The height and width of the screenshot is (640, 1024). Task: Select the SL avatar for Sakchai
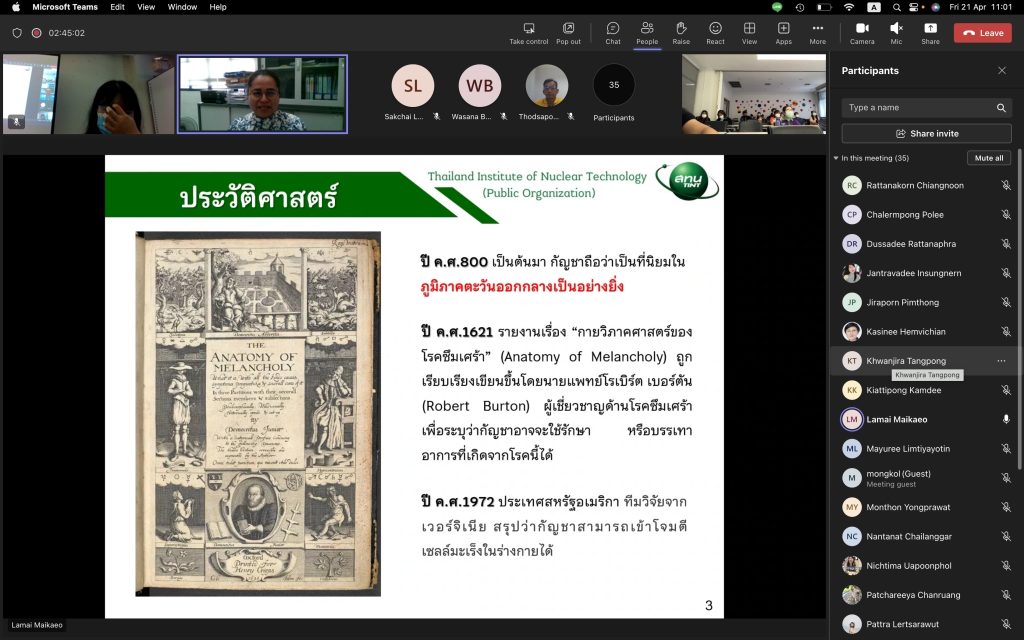412,86
